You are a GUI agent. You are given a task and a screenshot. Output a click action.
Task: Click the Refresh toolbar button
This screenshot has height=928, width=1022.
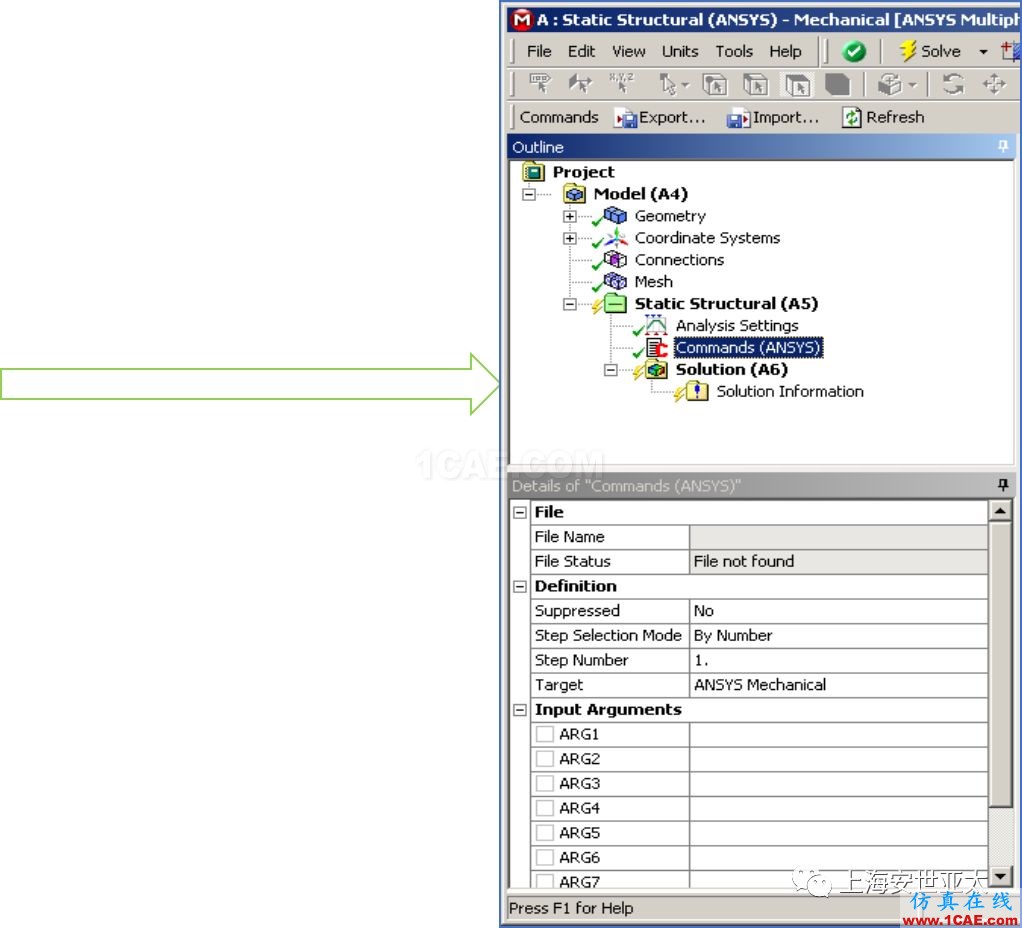[x=883, y=117]
